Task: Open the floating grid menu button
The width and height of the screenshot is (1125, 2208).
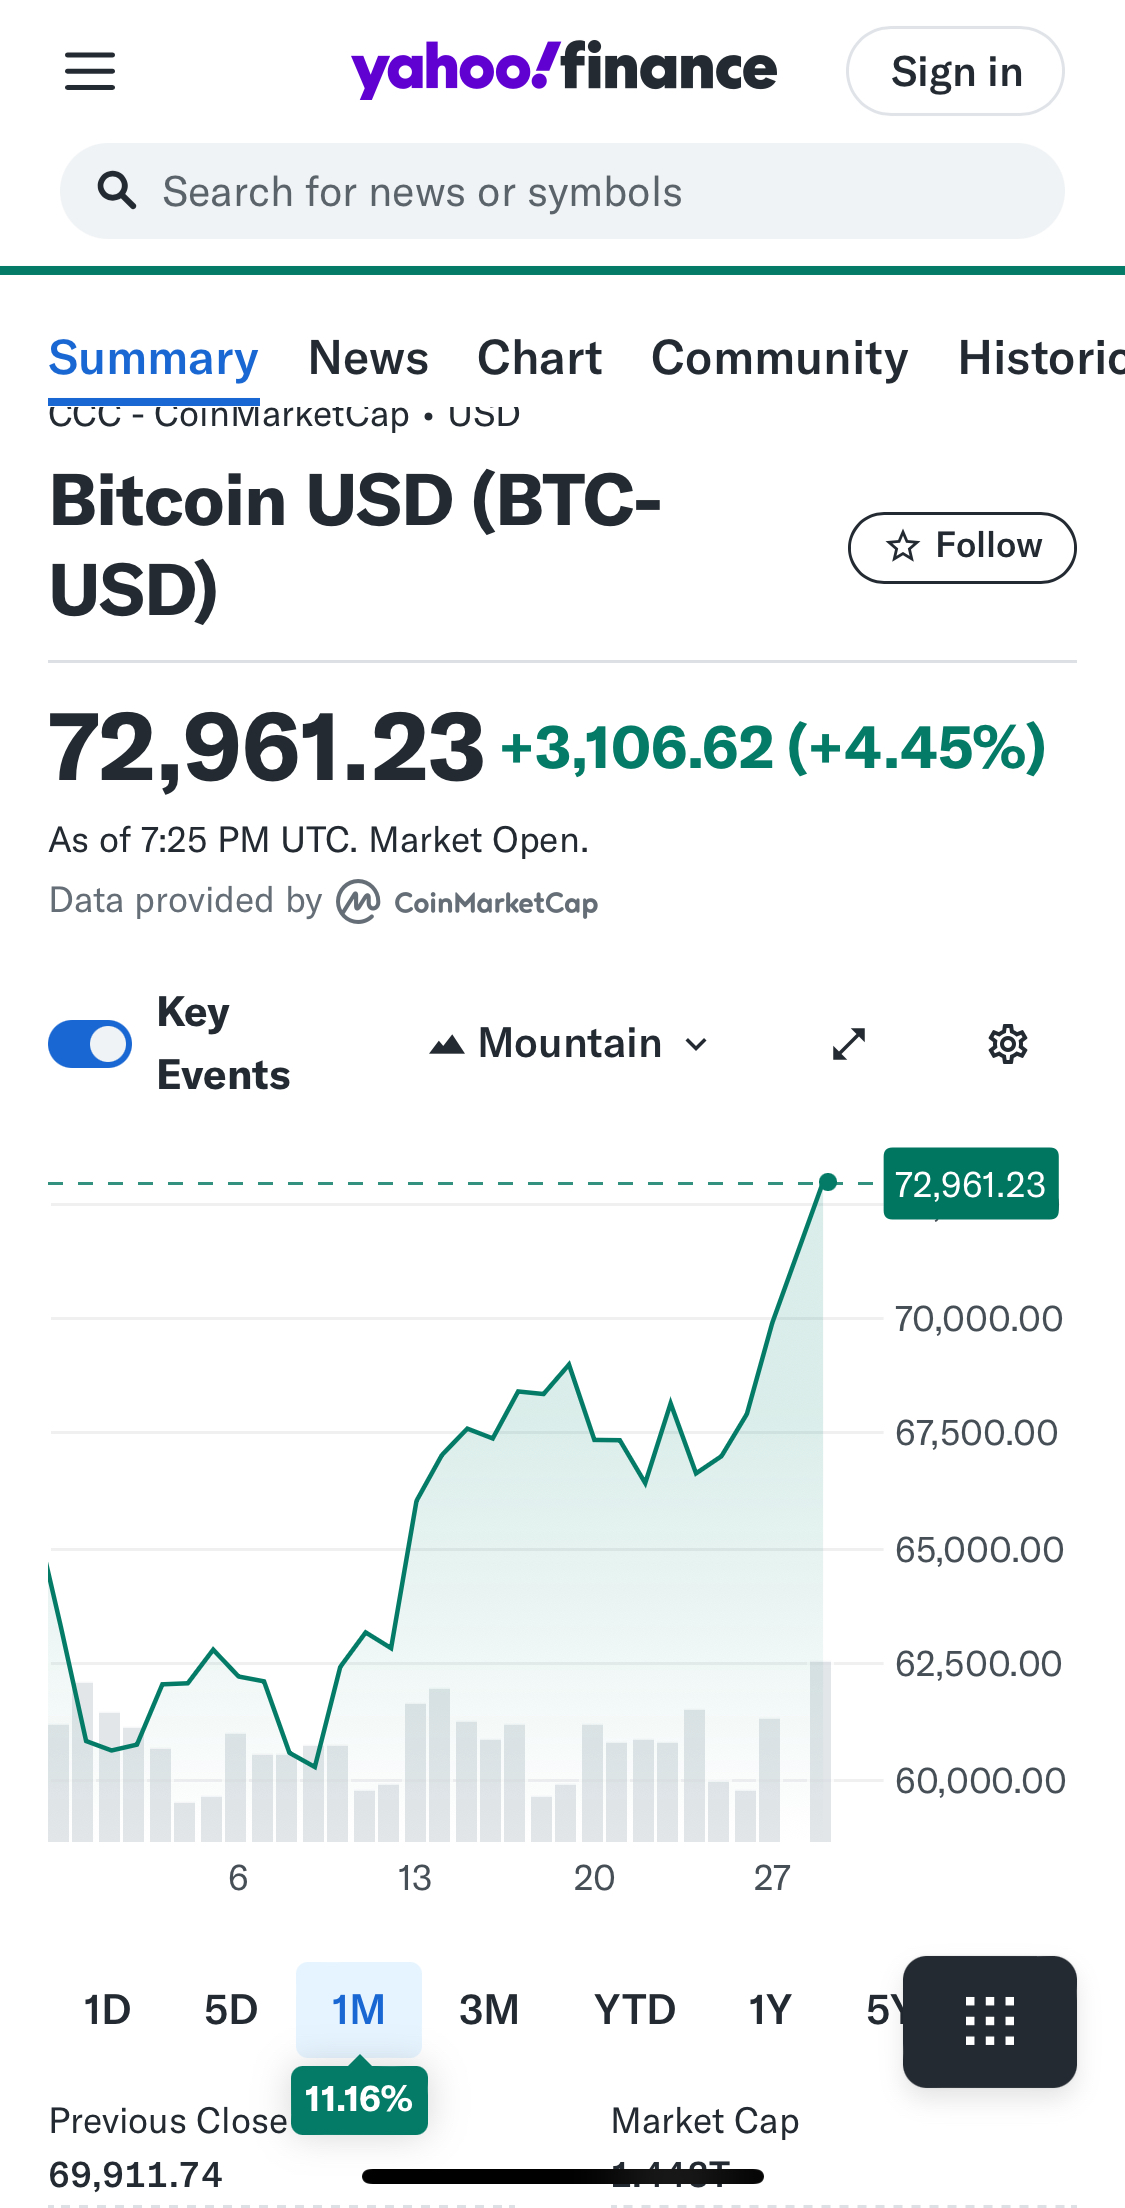Action: pyautogui.click(x=989, y=2021)
